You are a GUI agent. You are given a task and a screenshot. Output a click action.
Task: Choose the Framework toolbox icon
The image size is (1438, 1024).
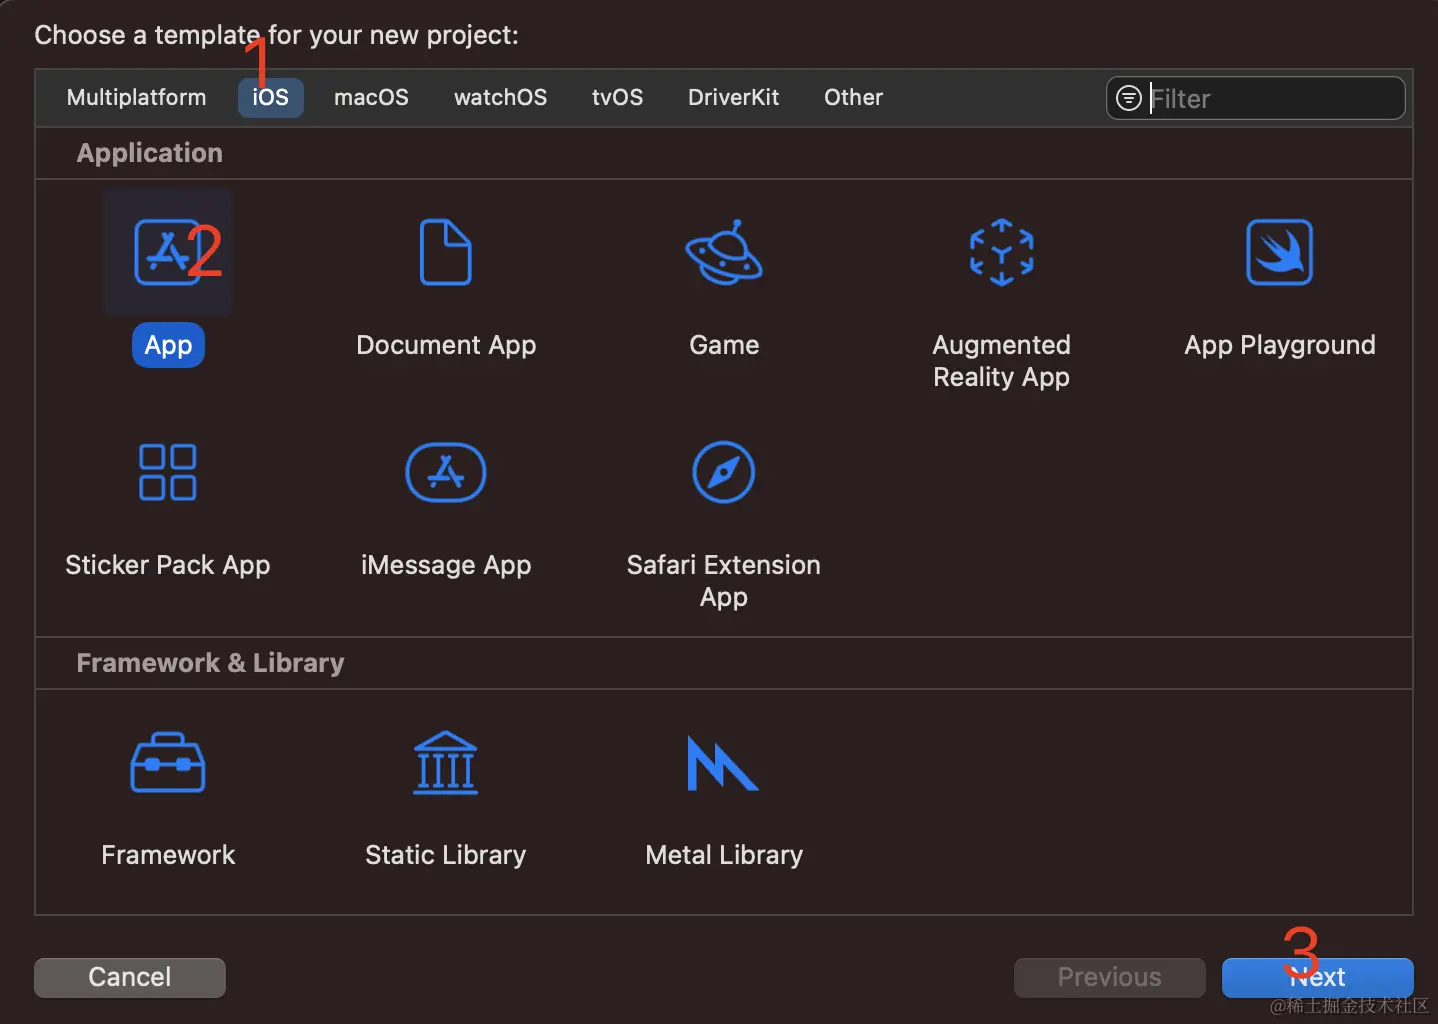(168, 763)
